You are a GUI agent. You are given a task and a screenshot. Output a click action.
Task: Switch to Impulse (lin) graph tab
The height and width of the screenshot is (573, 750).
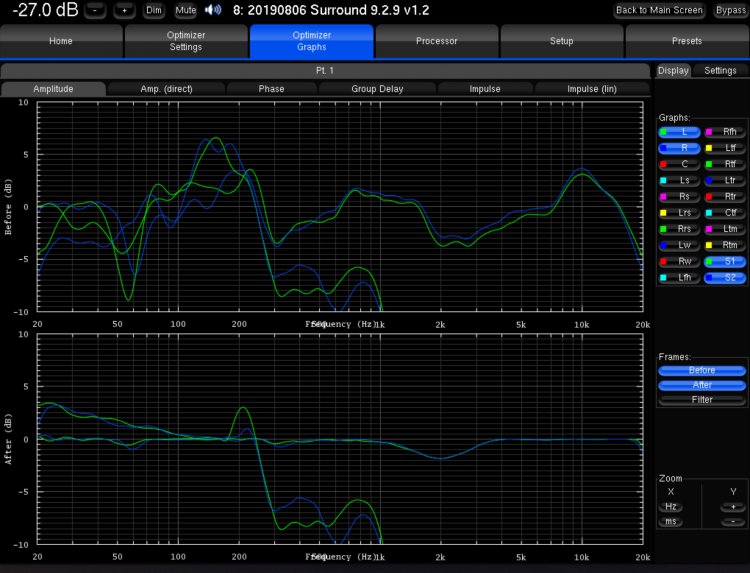(x=592, y=89)
